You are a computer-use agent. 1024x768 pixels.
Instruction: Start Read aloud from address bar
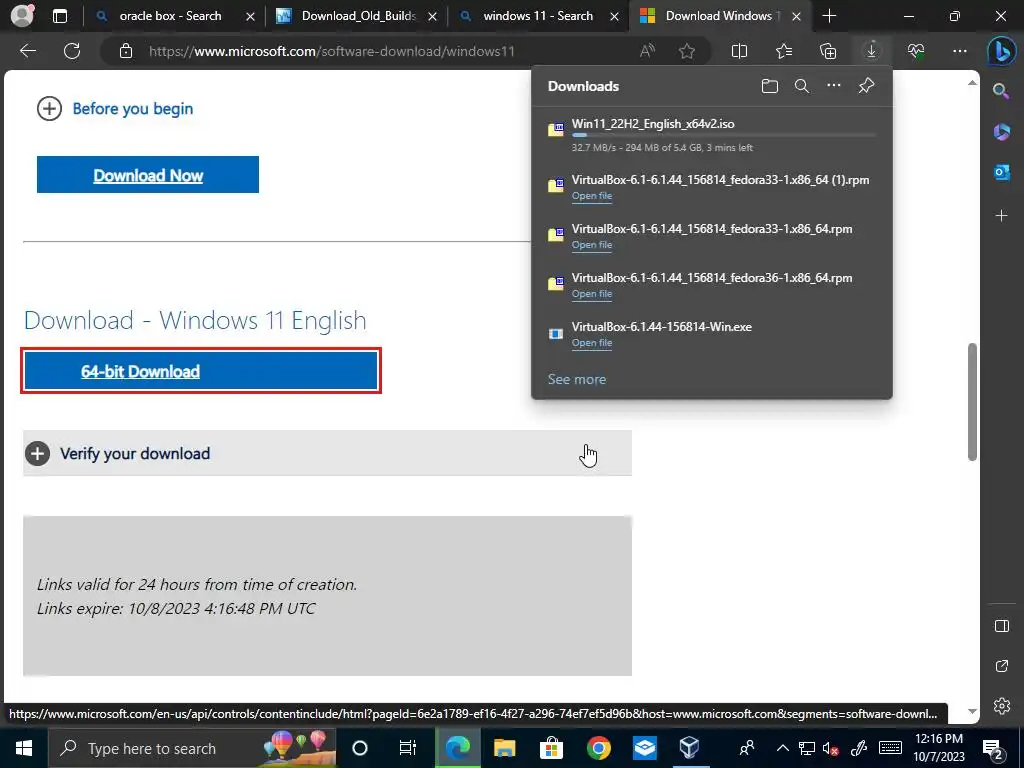(647, 51)
